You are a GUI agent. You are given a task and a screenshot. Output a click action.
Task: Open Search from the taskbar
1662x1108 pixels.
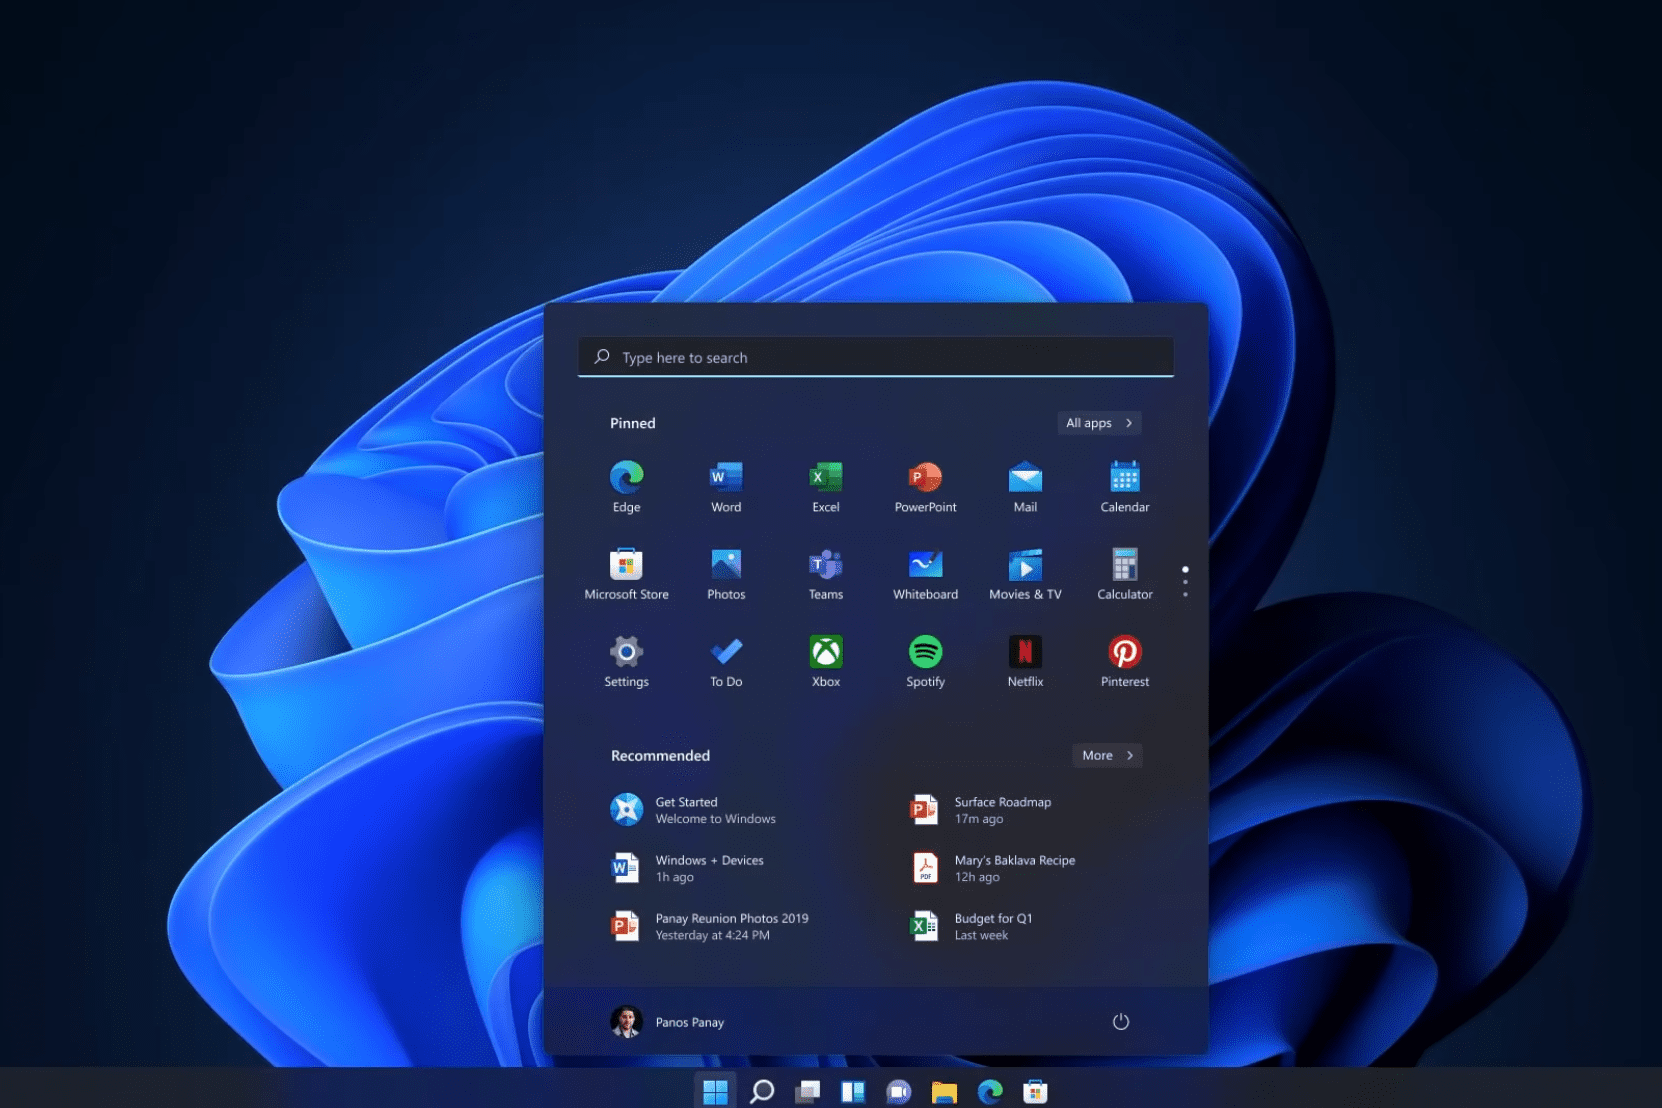[762, 1091]
